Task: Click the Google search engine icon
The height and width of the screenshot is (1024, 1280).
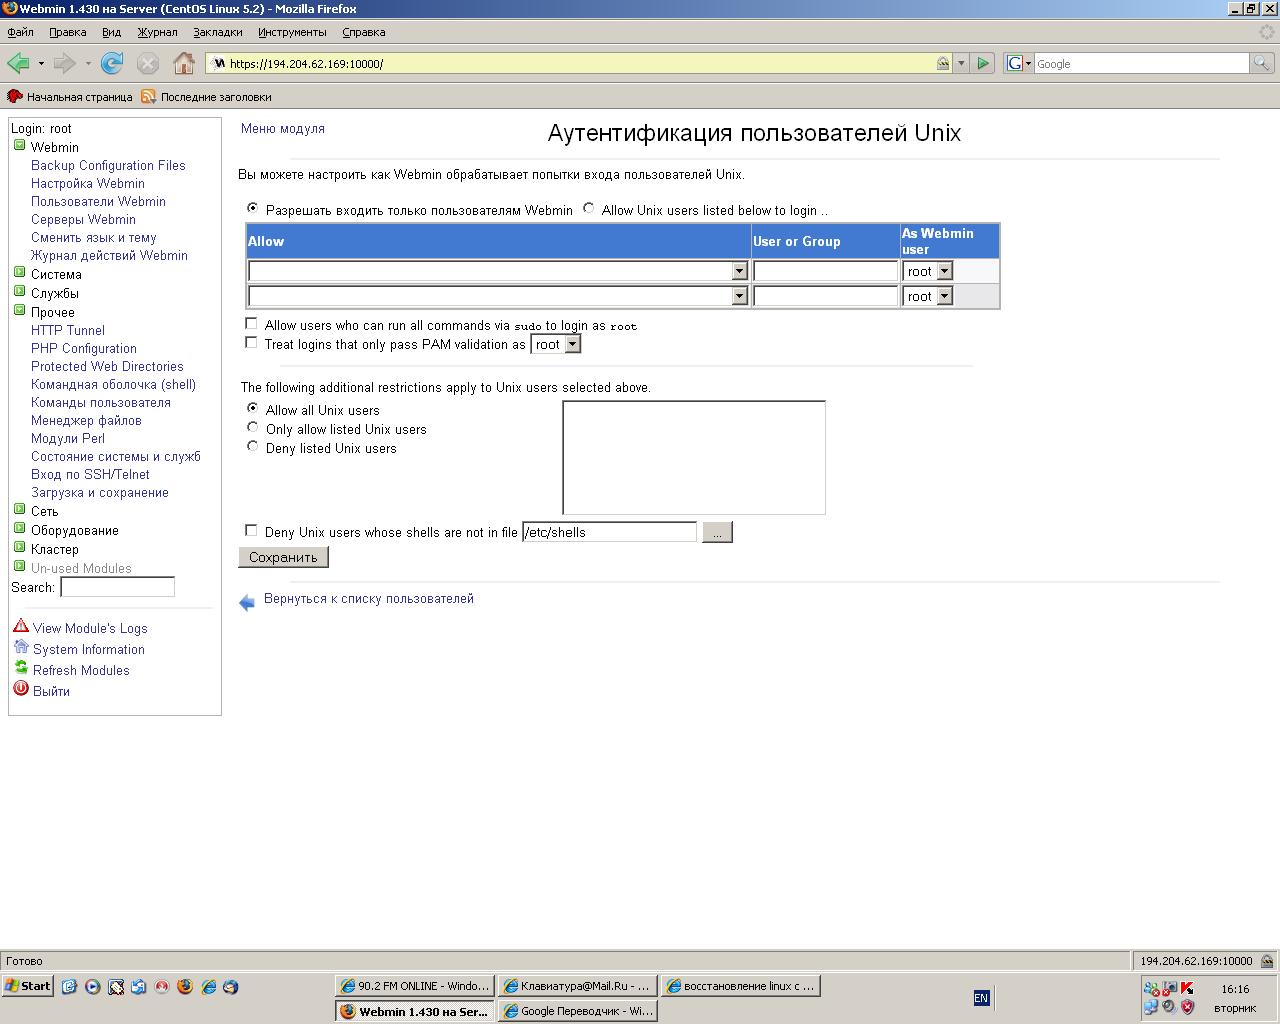Action: pyautogui.click(x=1015, y=63)
